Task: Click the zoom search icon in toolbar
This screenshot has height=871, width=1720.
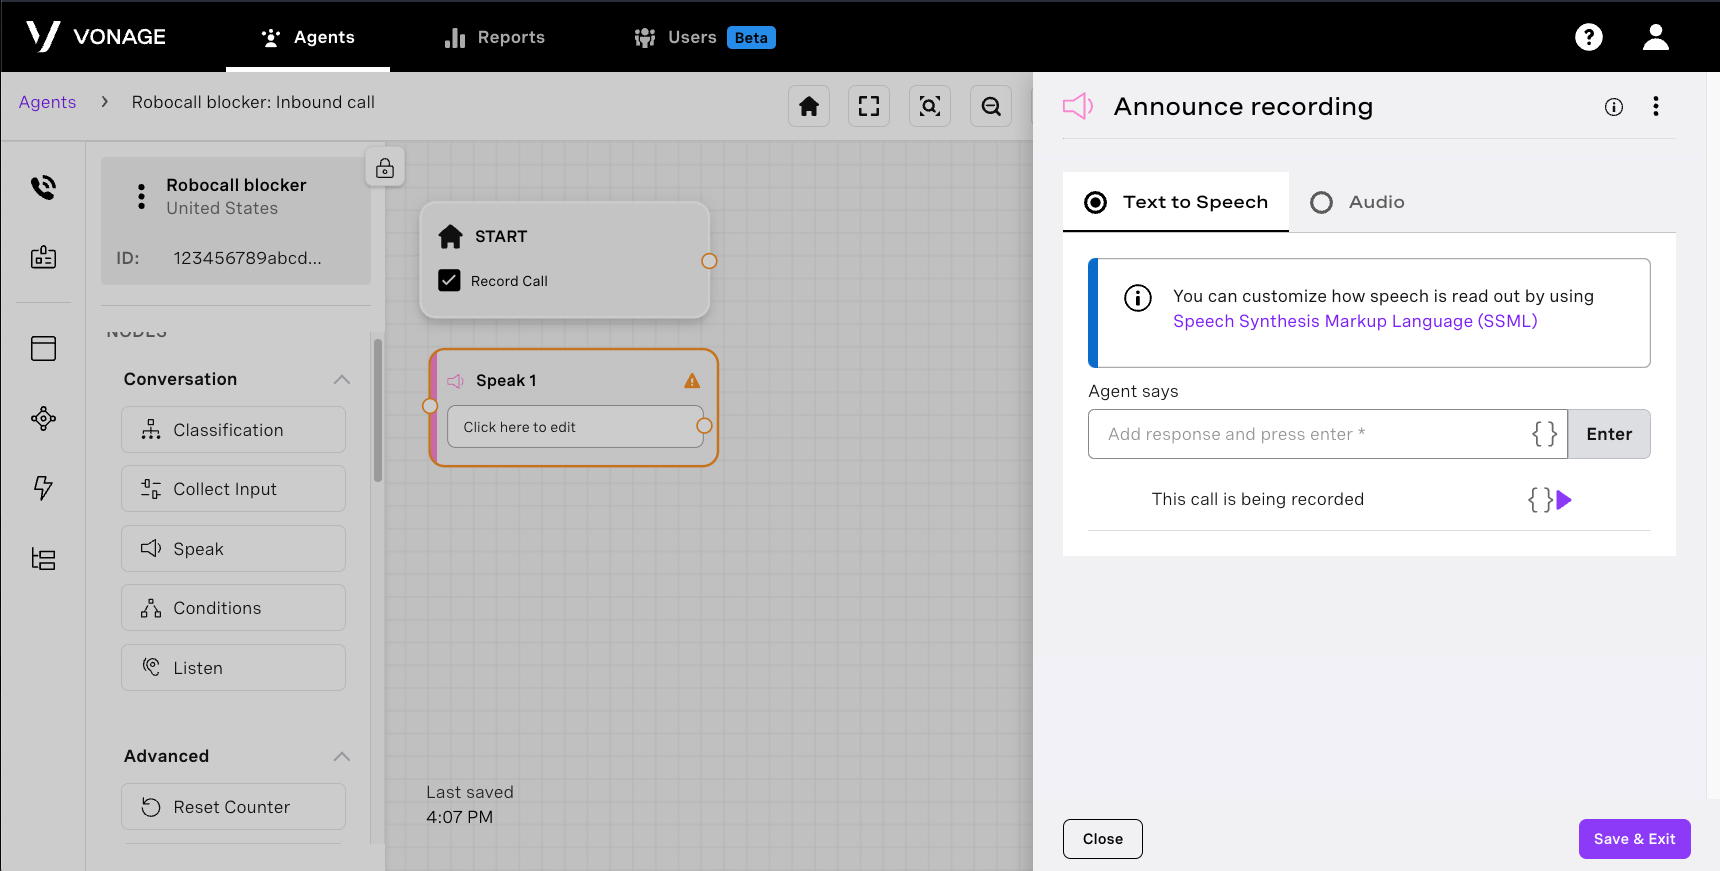Action: (930, 106)
